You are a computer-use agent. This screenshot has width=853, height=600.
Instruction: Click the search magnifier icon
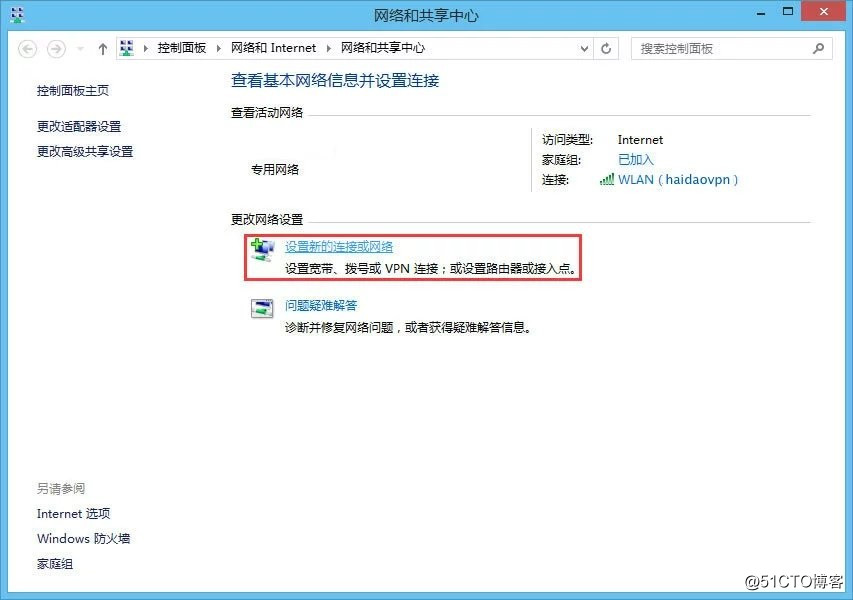click(x=818, y=48)
